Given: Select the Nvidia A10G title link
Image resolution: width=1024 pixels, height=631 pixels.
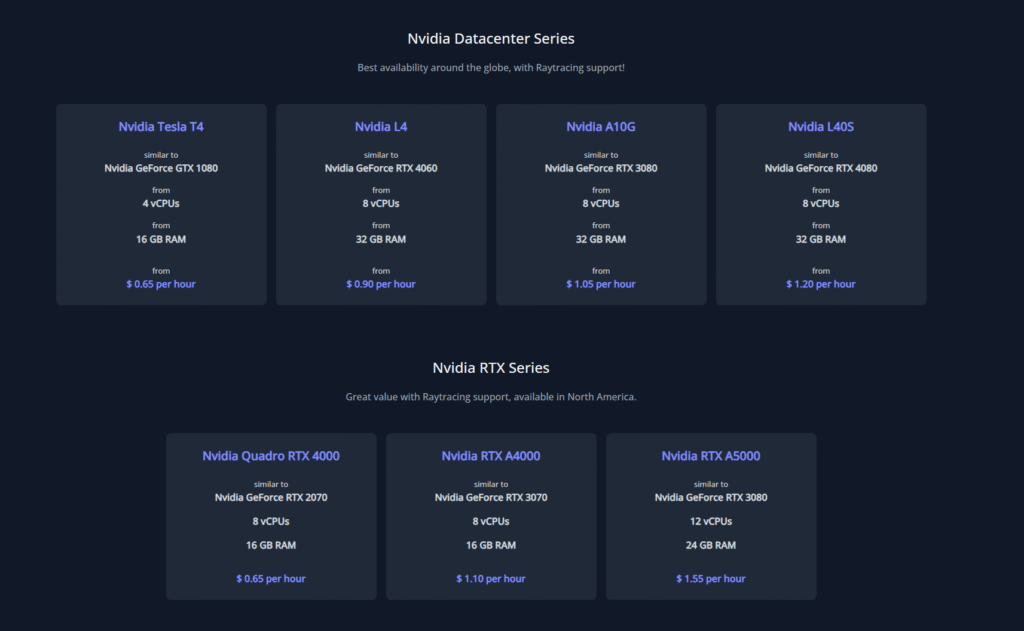Looking at the screenshot, I should [601, 127].
